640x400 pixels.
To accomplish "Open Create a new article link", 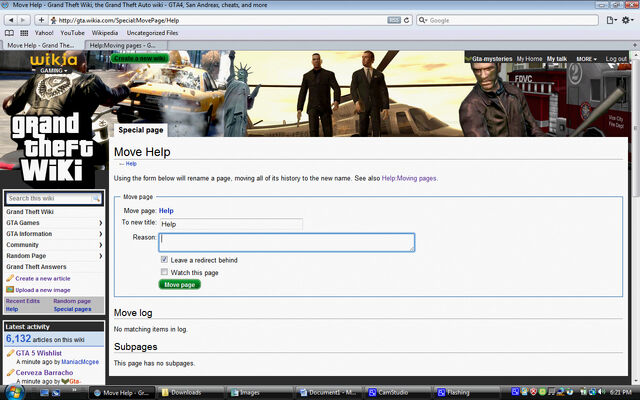I will pos(43,278).
